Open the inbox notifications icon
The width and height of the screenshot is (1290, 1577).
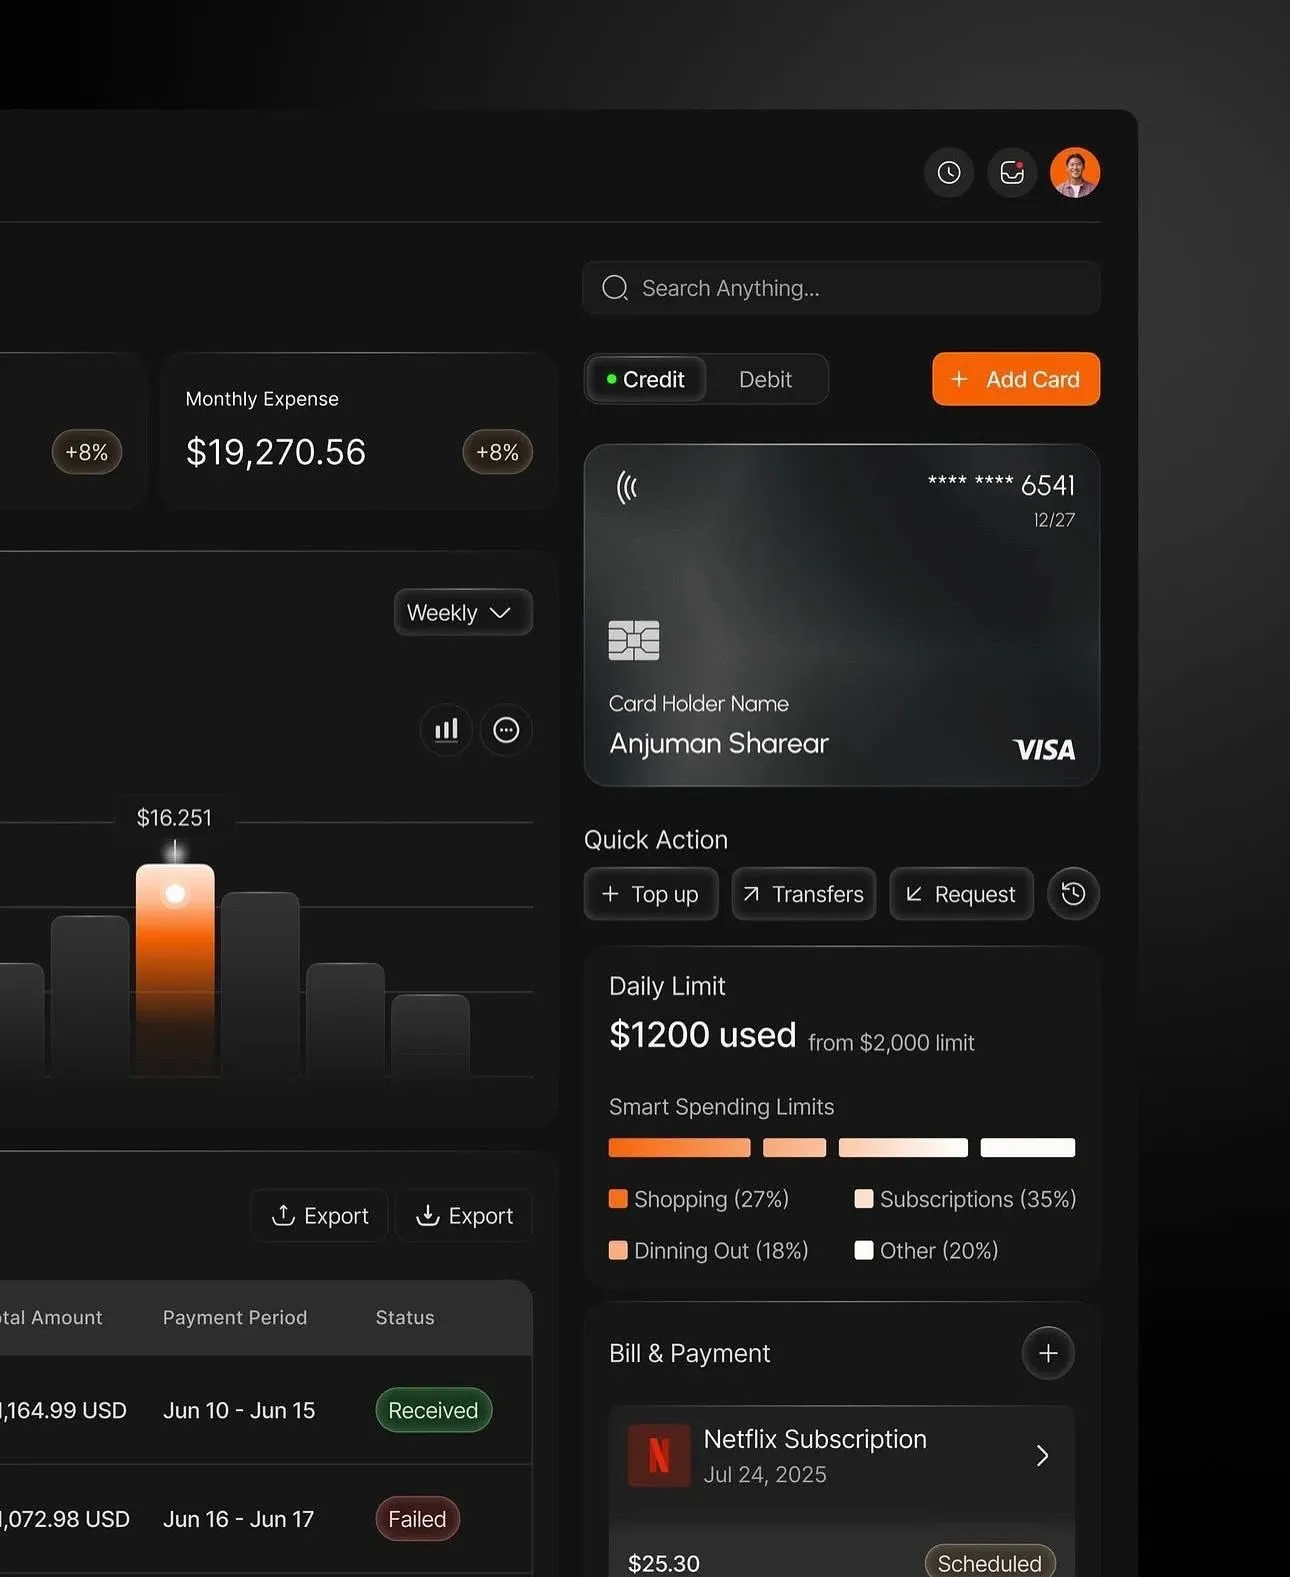(1012, 173)
